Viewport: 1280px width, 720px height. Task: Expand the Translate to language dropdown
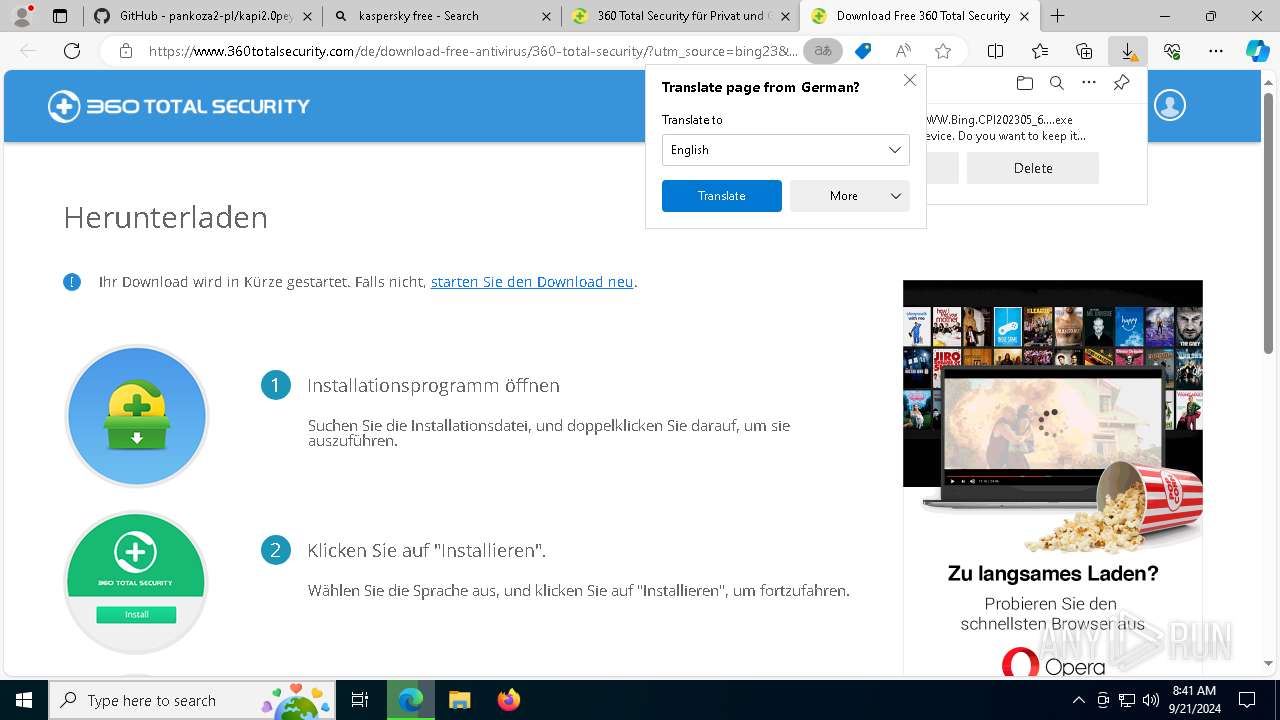(x=786, y=150)
